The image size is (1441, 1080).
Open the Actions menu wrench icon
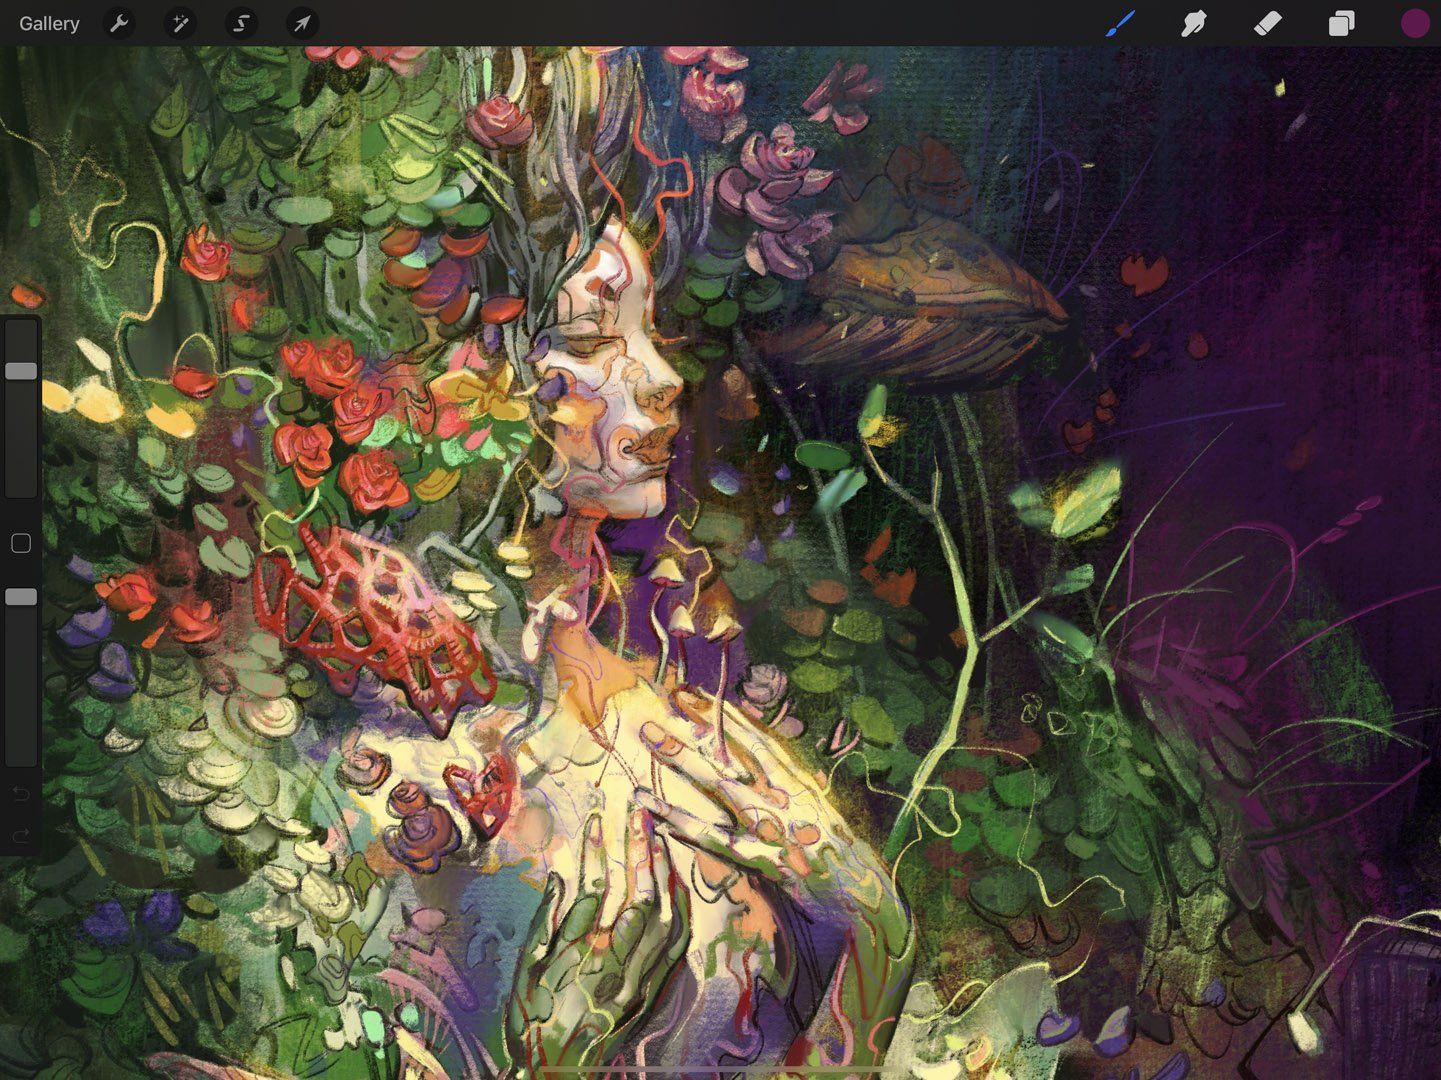click(x=119, y=23)
